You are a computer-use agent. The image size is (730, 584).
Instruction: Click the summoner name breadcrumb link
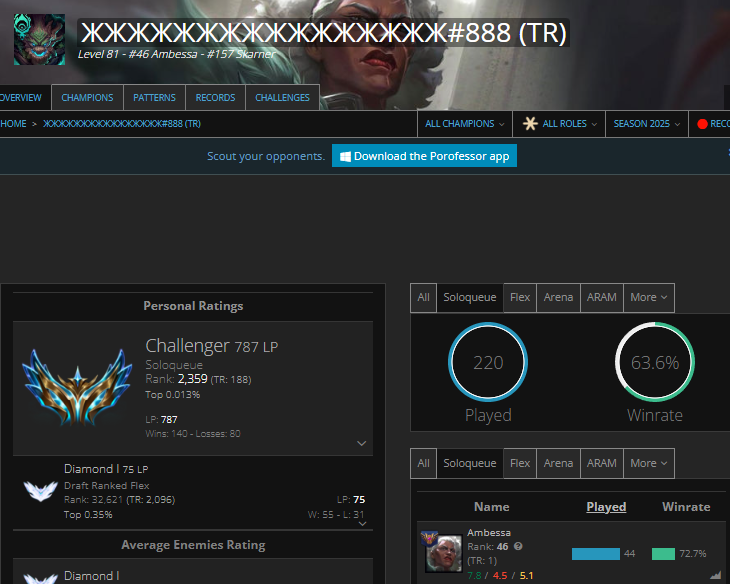pos(122,124)
